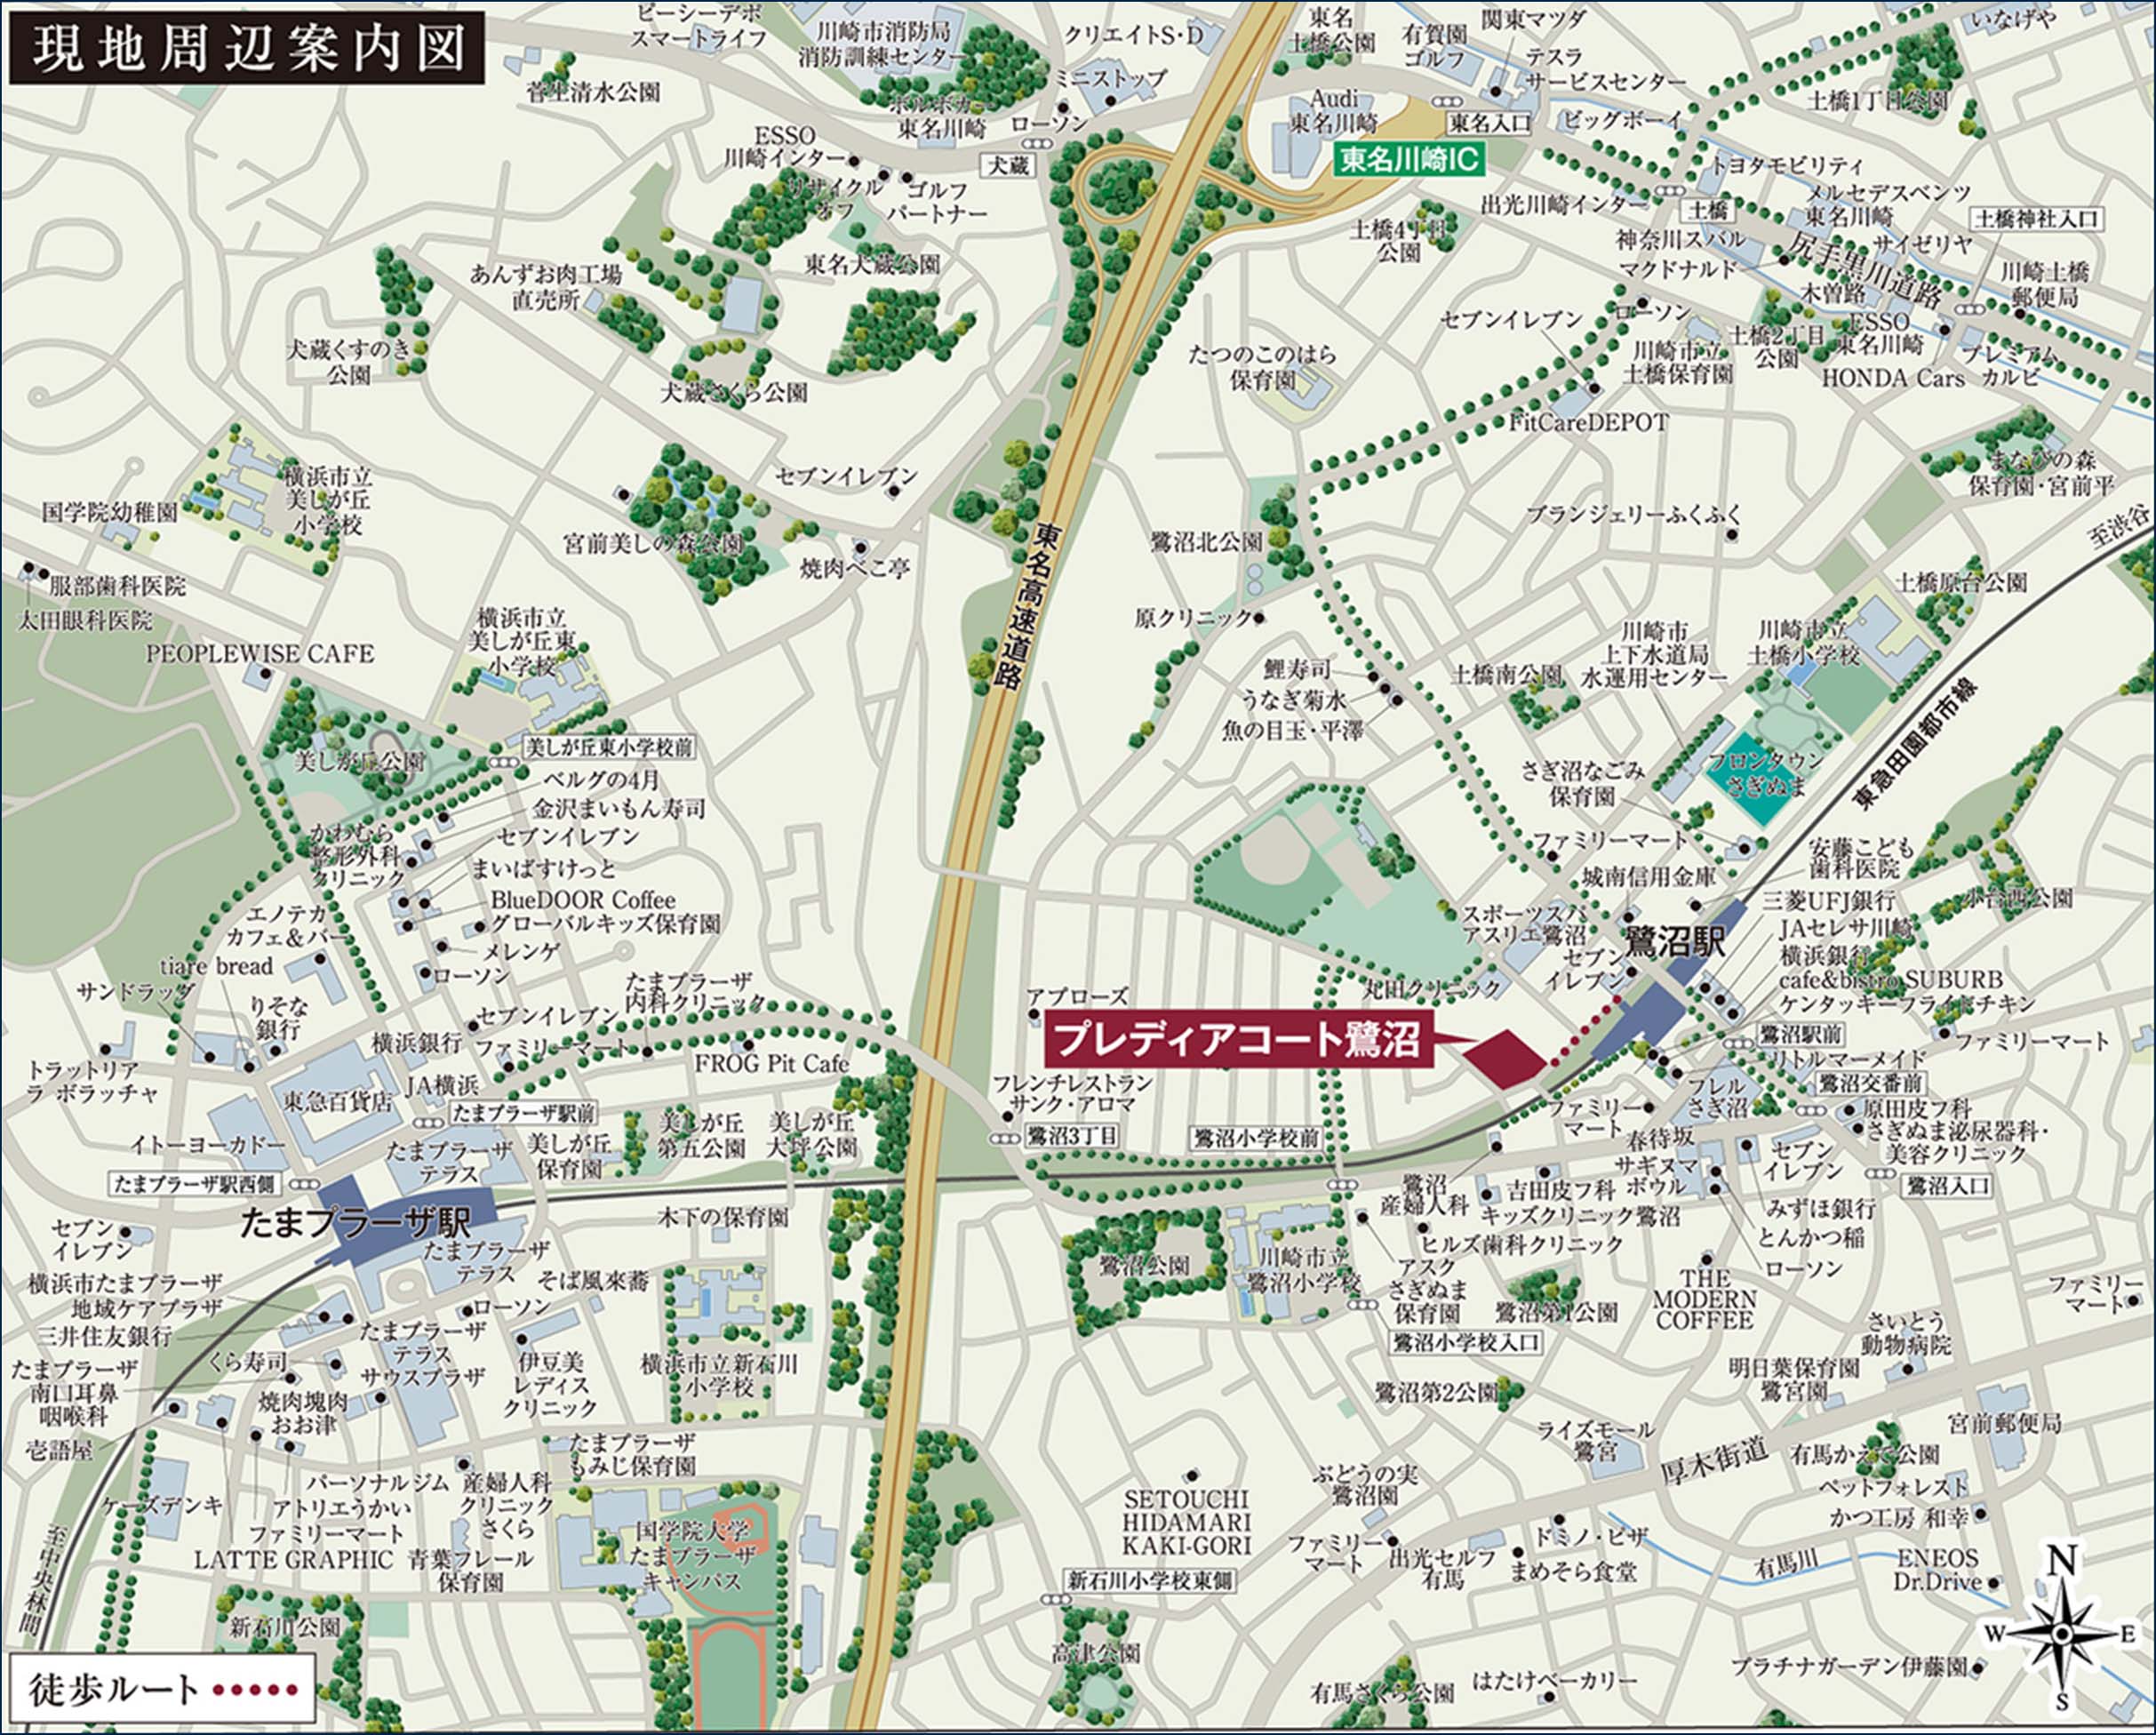This screenshot has height=1735, width=2156.
Task: Click the ビッグボーイ label
Action: (x=1623, y=121)
